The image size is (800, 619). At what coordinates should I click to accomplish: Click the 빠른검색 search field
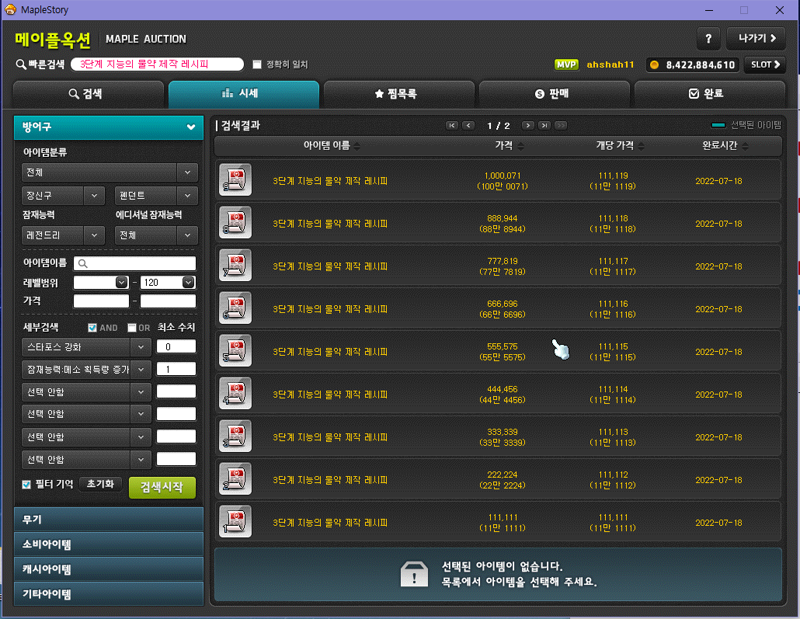(x=157, y=64)
